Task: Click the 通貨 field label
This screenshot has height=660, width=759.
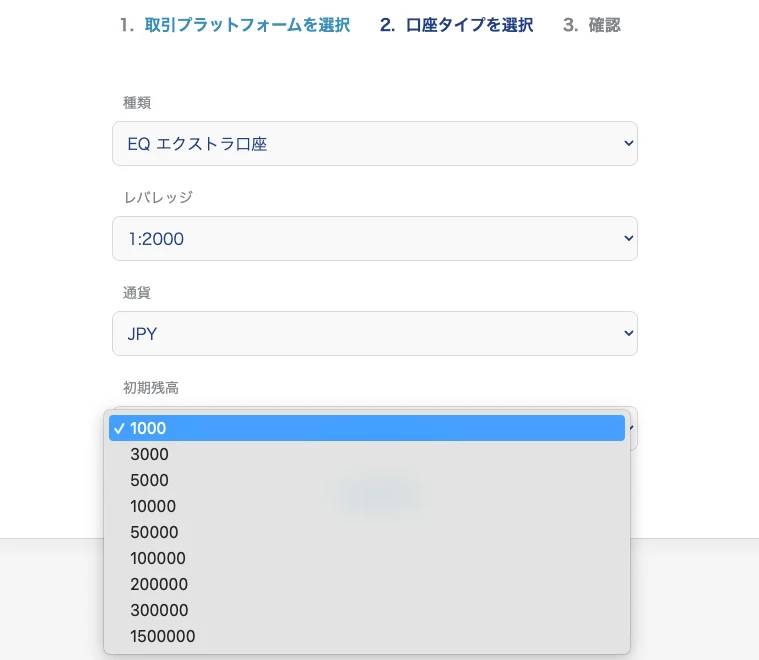Action: (137, 292)
